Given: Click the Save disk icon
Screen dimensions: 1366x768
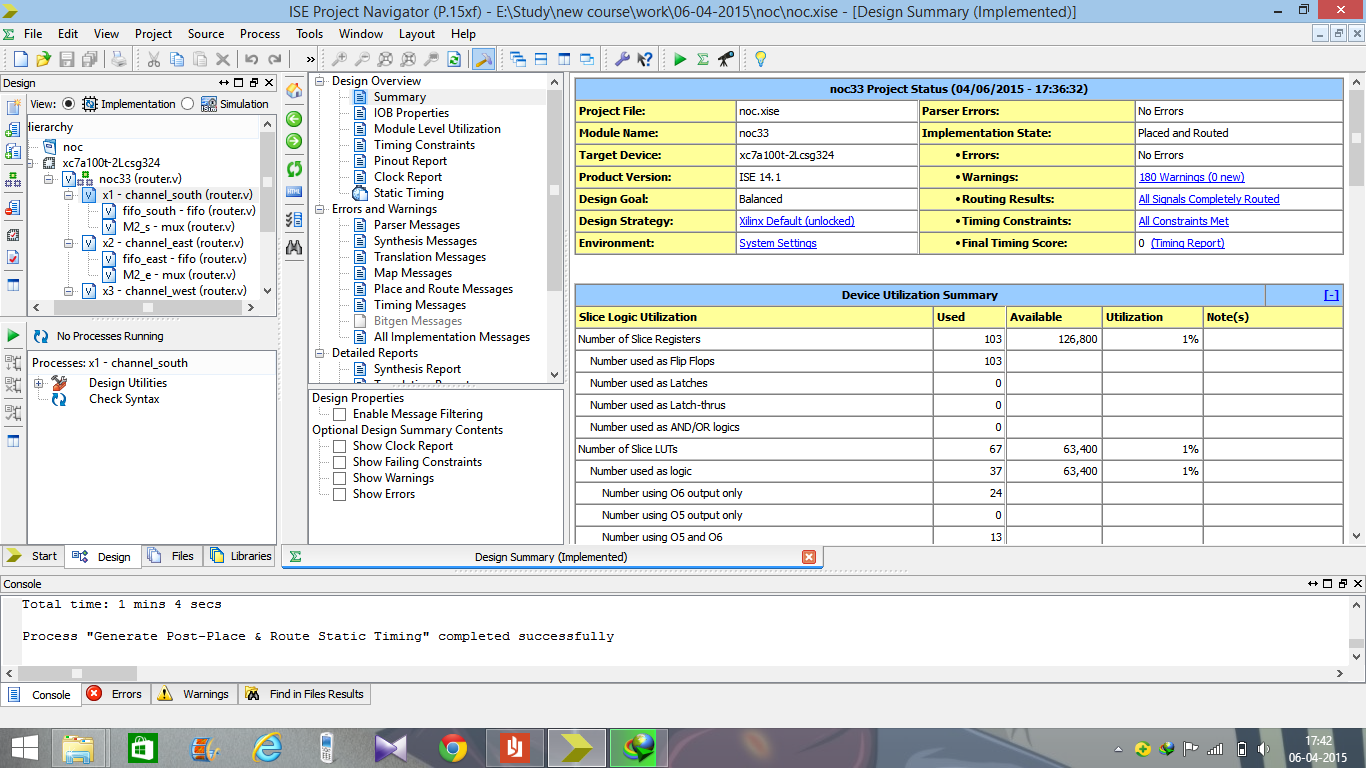Looking at the screenshot, I should point(67,59).
